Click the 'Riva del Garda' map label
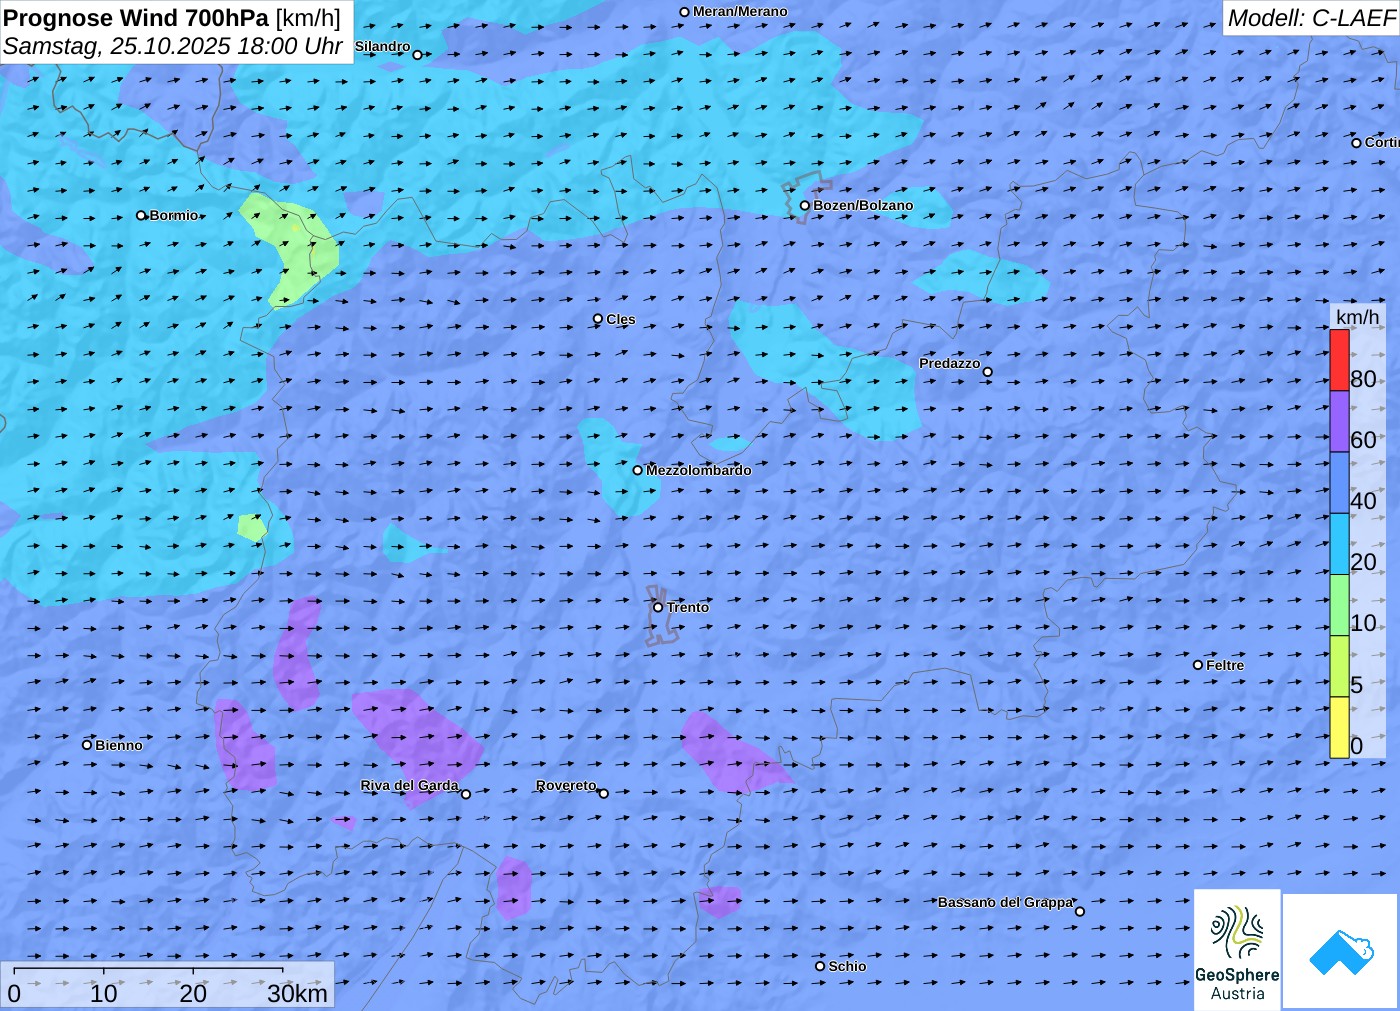The width and height of the screenshot is (1400, 1011). pyautogui.click(x=410, y=785)
